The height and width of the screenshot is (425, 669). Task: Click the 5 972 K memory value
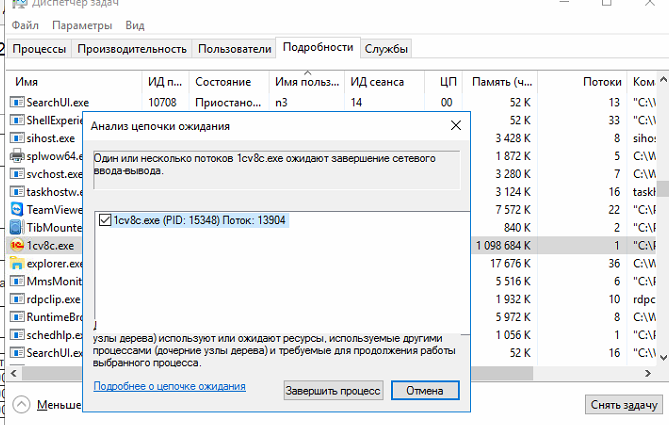click(x=513, y=317)
